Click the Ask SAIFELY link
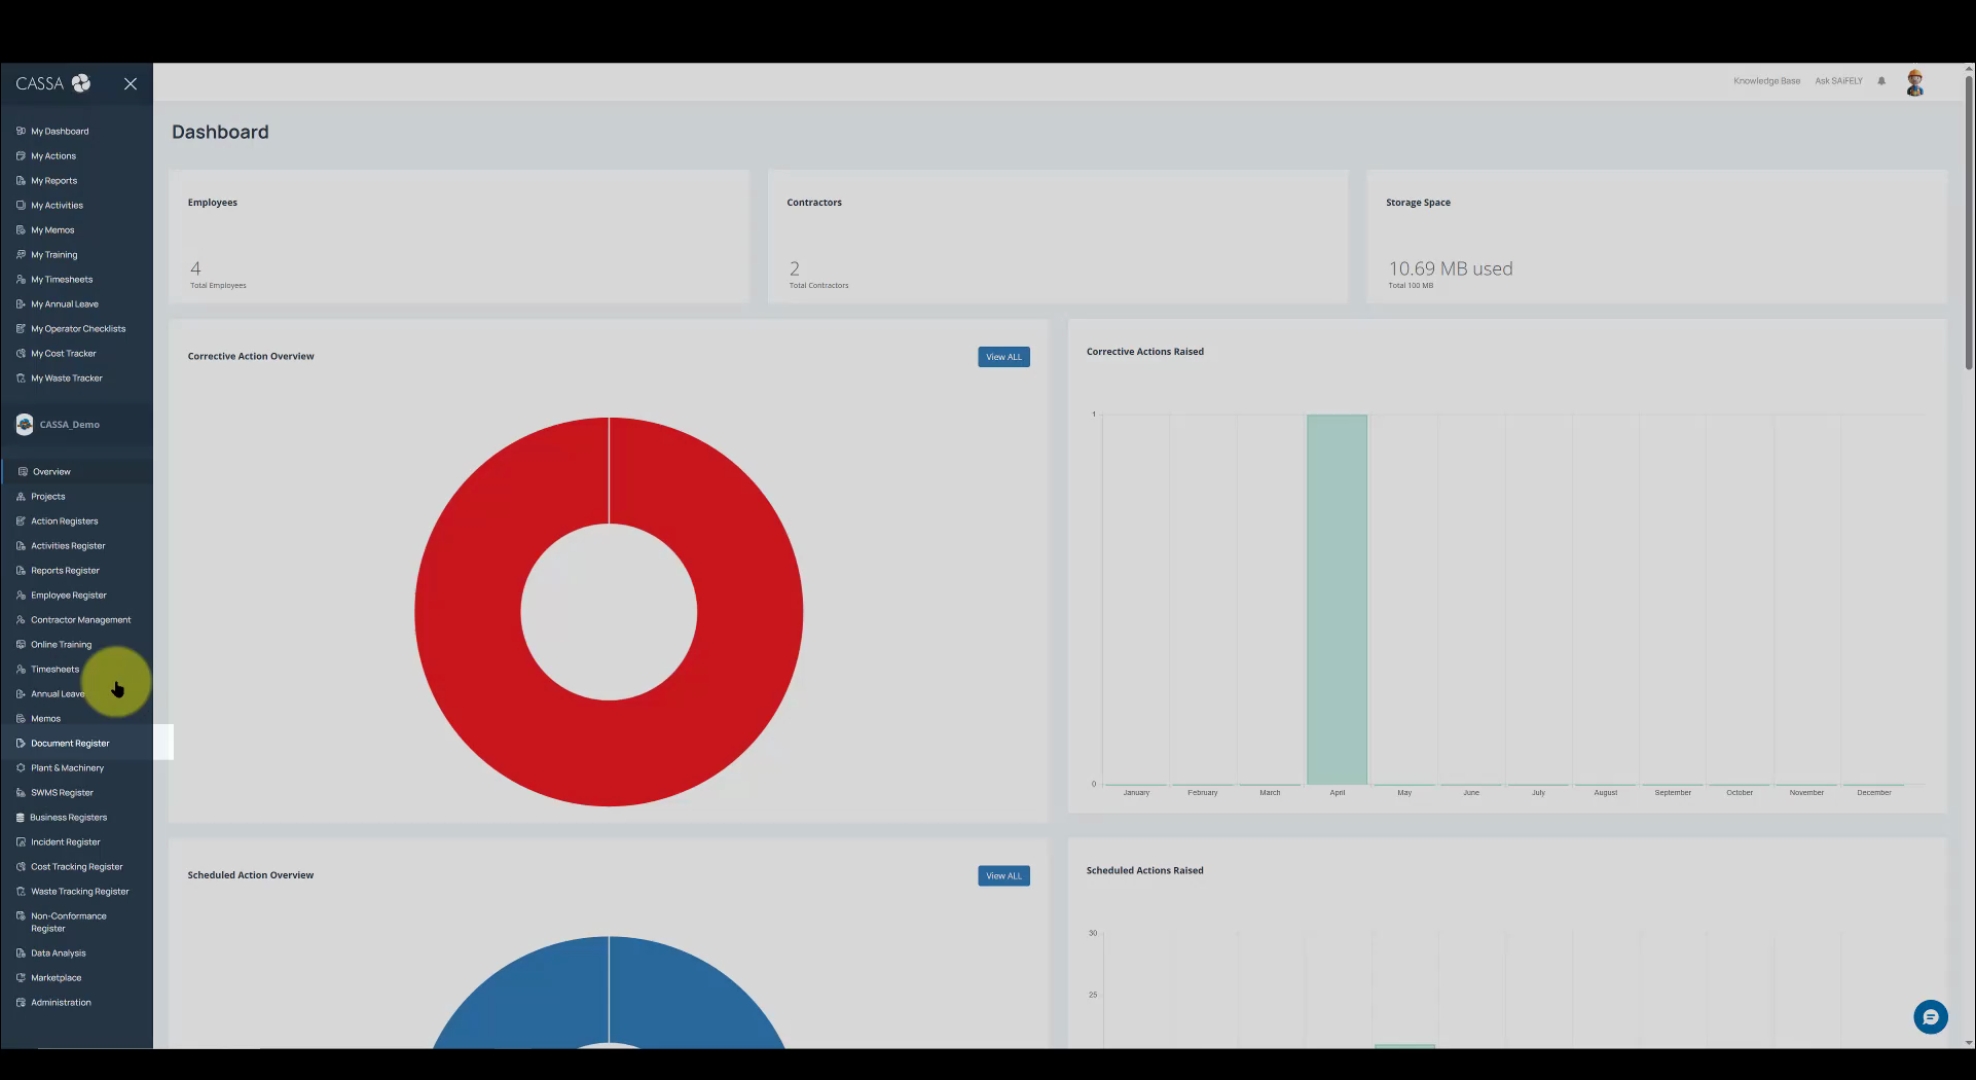Image resolution: width=1976 pixels, height=1080 pixels. tap(1838, 81)
